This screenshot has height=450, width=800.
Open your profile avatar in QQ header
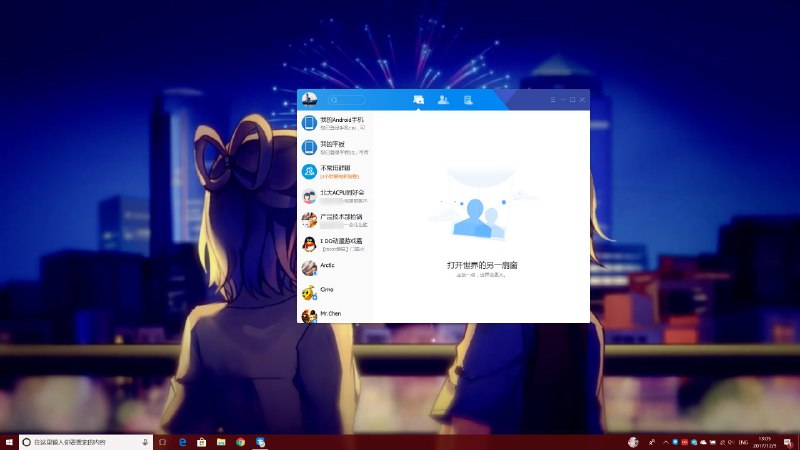(309, 99)
